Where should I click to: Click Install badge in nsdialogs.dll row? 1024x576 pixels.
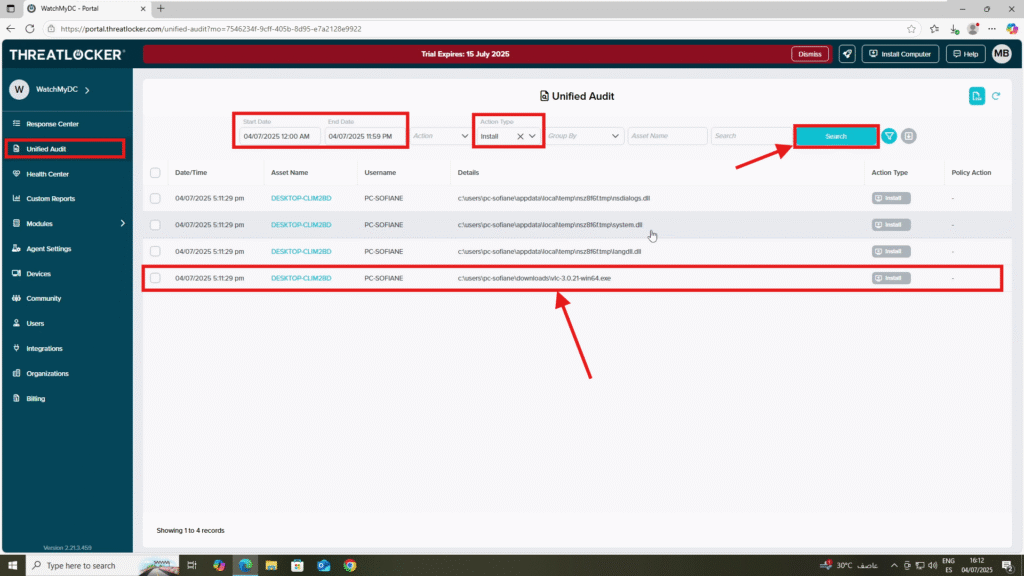(x=891, y=199)
